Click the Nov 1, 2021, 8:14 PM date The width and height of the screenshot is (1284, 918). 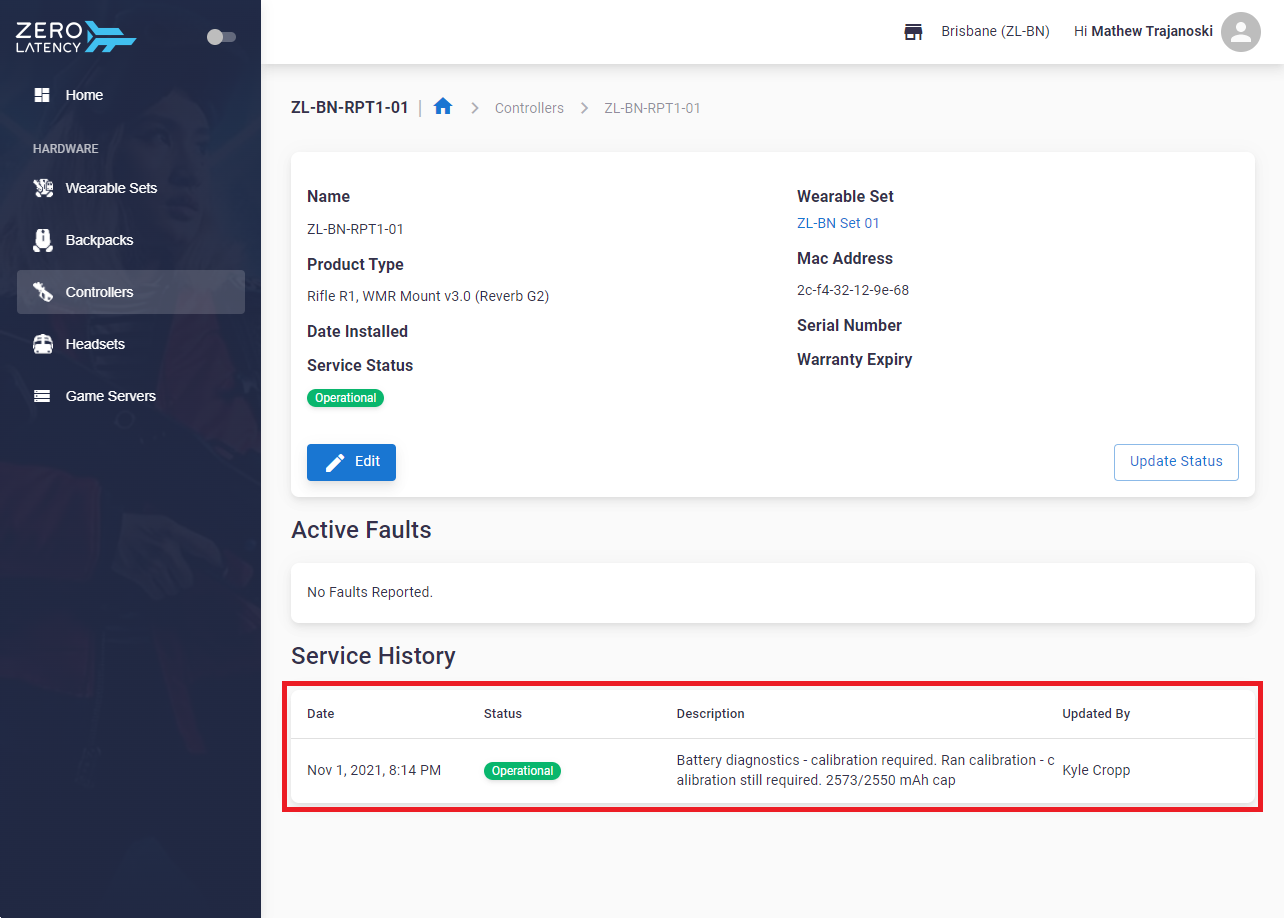click(x=374, y=771)
